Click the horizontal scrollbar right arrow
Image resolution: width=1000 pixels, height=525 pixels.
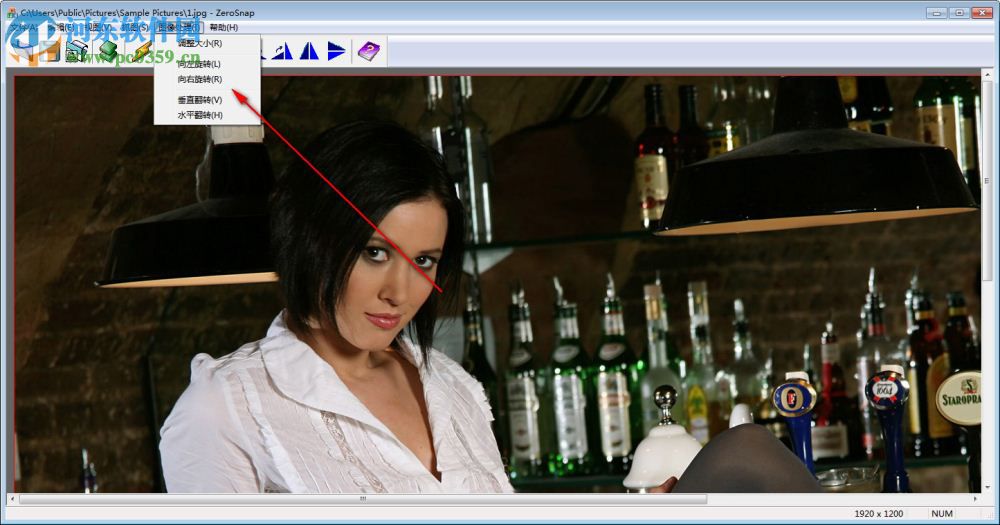[x=976, y=499]
